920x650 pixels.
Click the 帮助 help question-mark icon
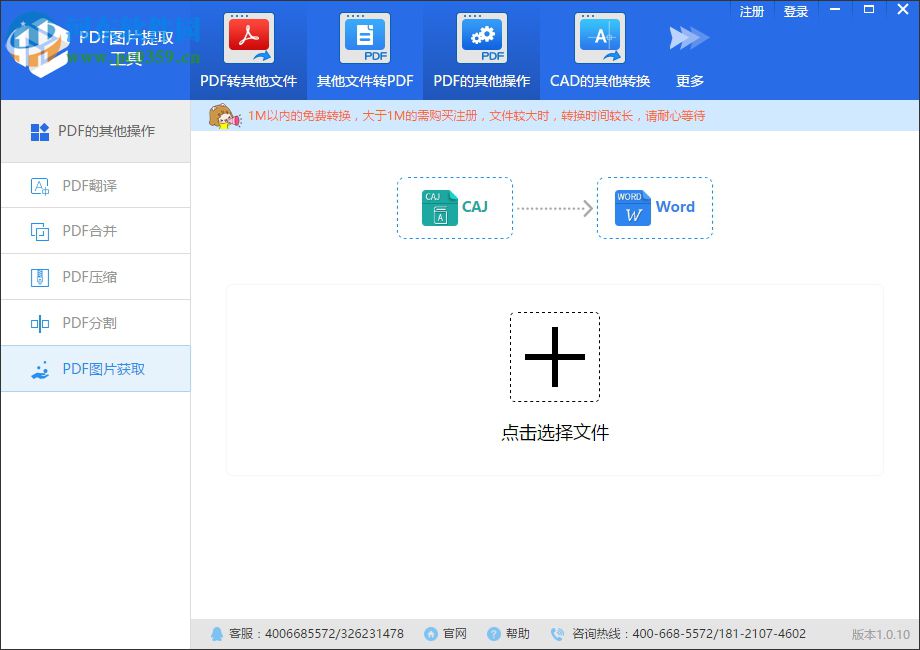[x=493, y=633]
